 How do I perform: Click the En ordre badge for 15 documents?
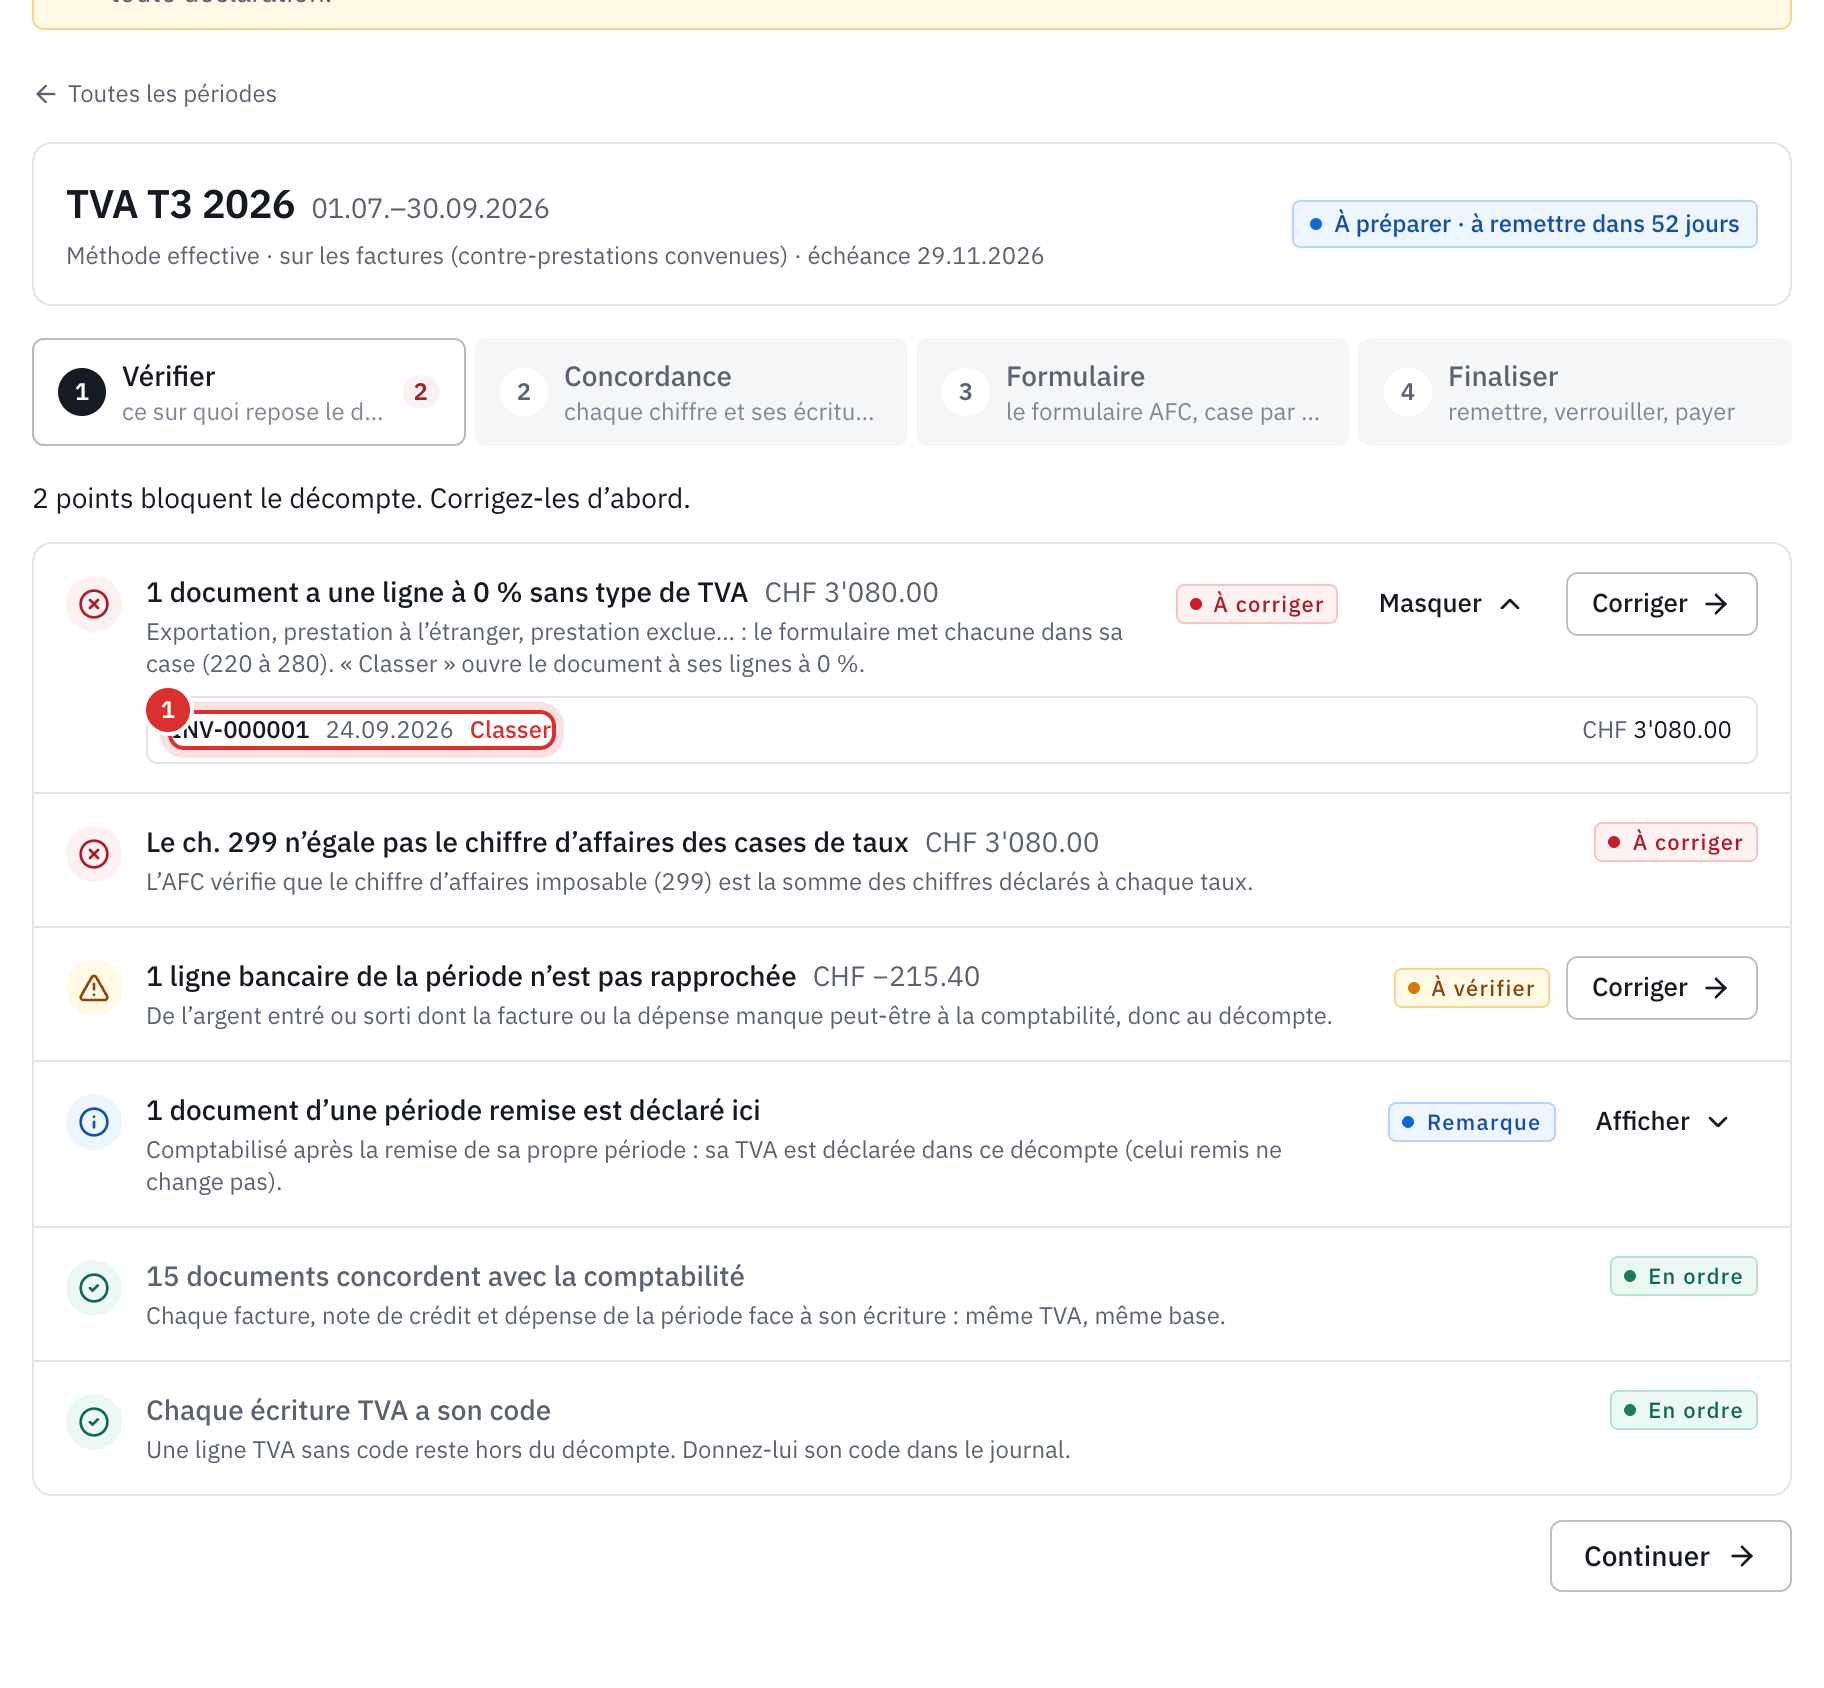(1684, 1276)
